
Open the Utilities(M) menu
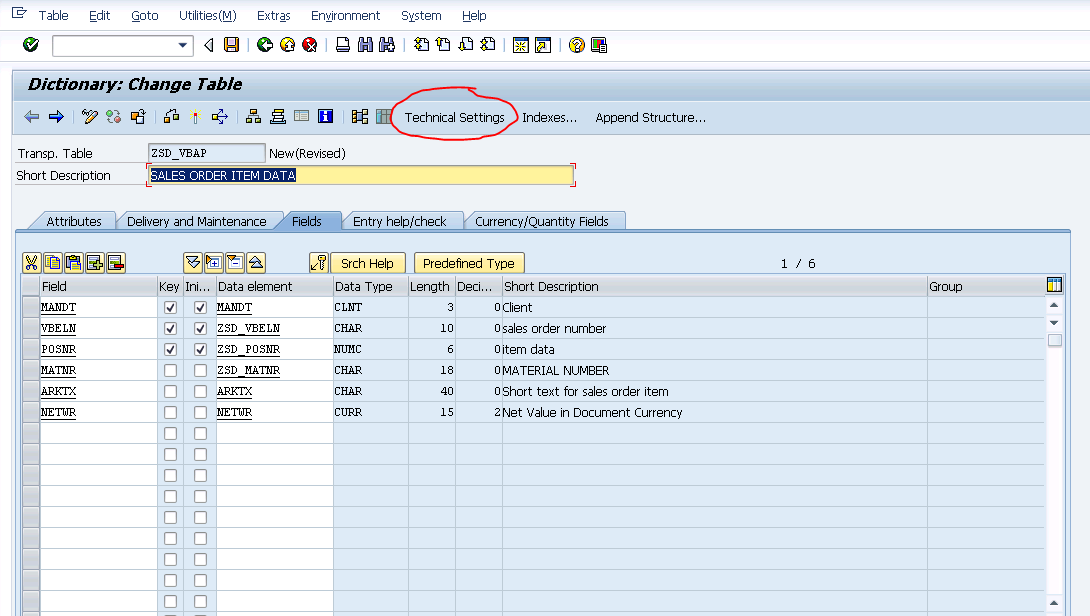(207, 15)
